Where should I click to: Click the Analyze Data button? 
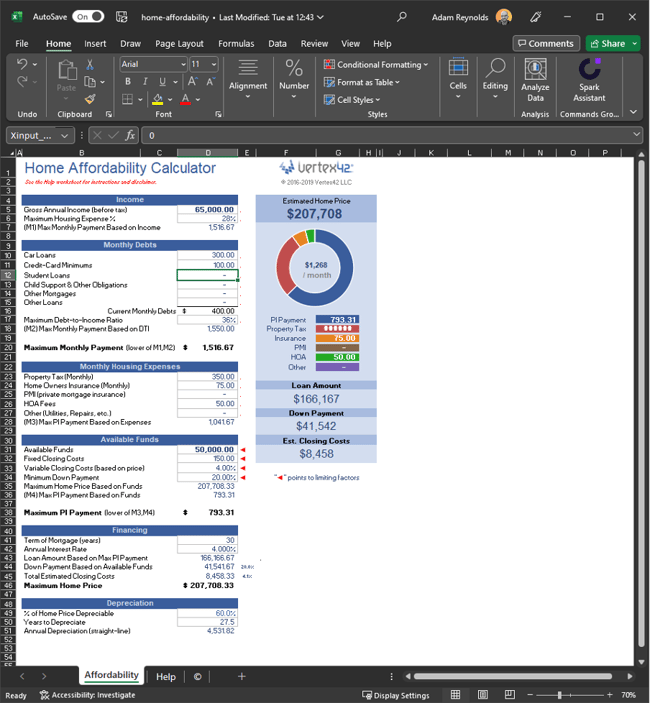(535, 81)
